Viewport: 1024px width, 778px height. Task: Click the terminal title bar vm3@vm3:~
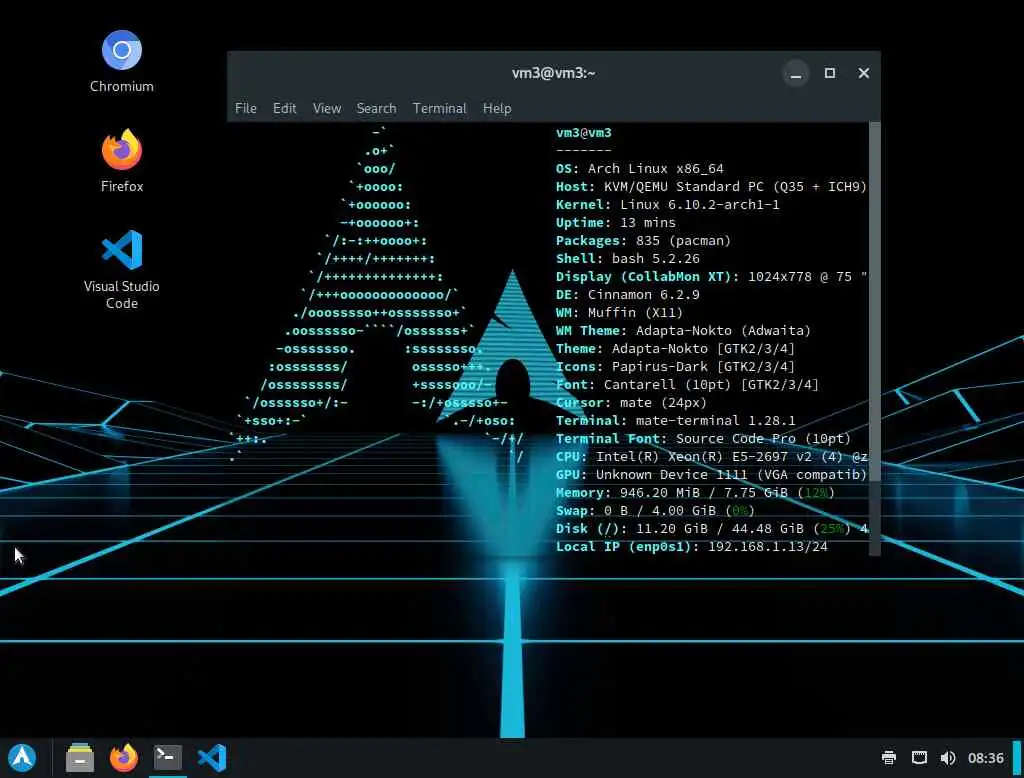coord(553,73)
